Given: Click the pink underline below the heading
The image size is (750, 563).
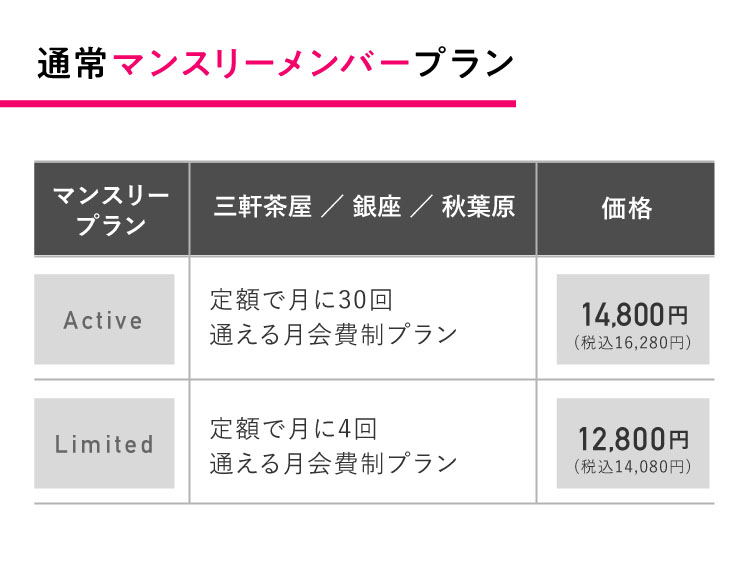Looking at the screenshot, I should point(258,103).
